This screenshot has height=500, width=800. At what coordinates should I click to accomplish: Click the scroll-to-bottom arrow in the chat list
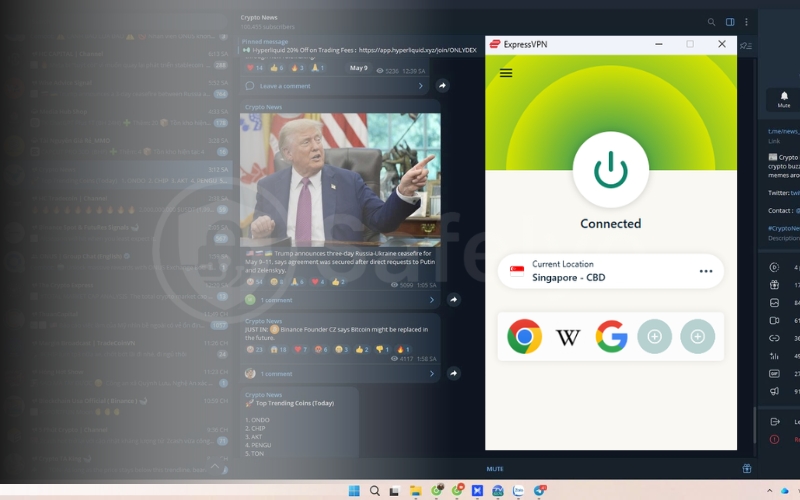215,466
